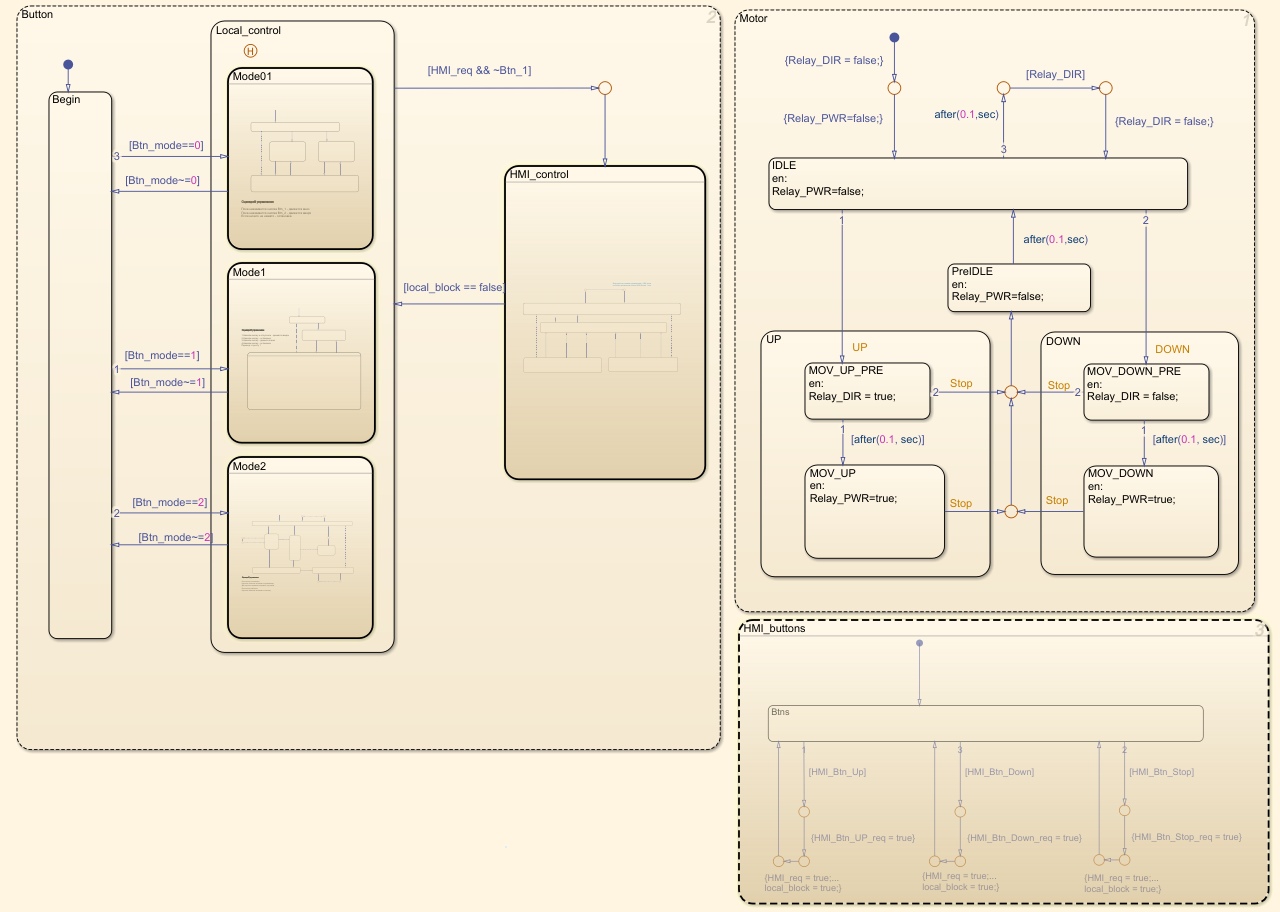Select the Btns state in HMI_buttons
The image size is (1280, 912).
point(985,724)
